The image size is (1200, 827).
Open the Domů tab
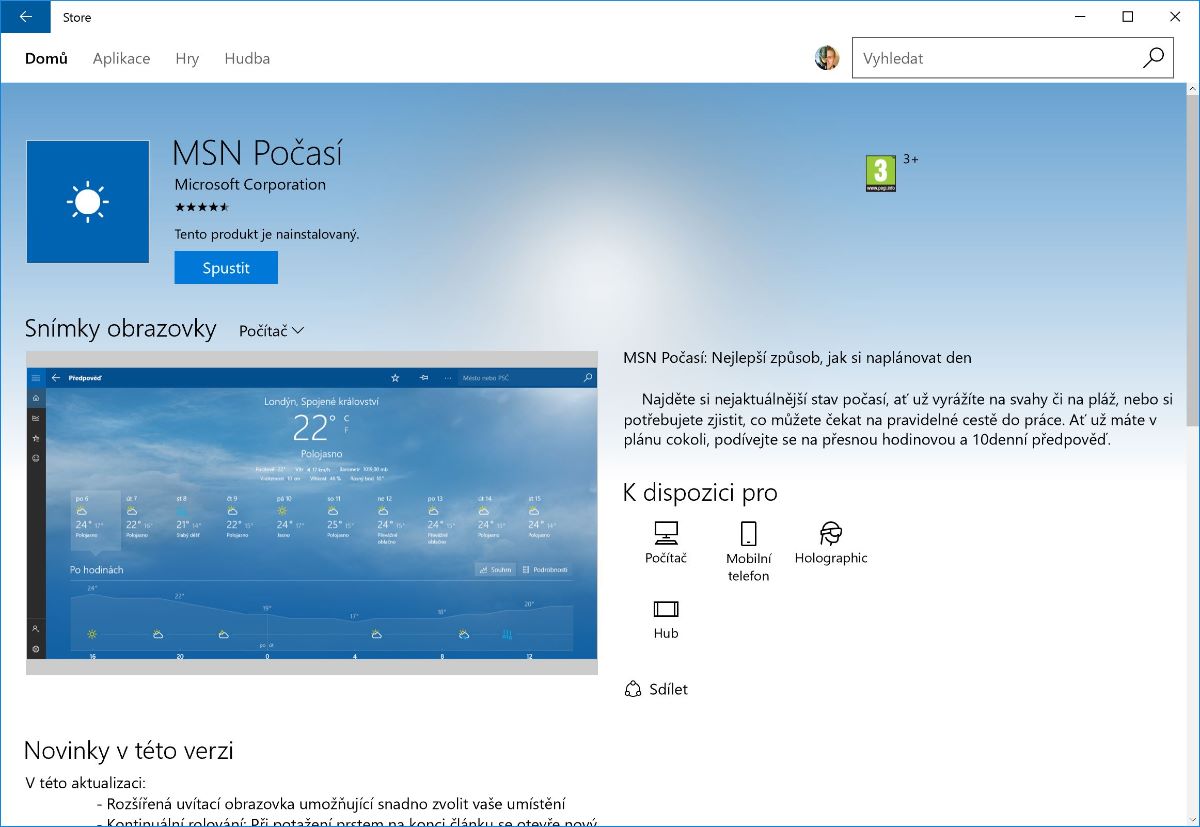(46, 58)
